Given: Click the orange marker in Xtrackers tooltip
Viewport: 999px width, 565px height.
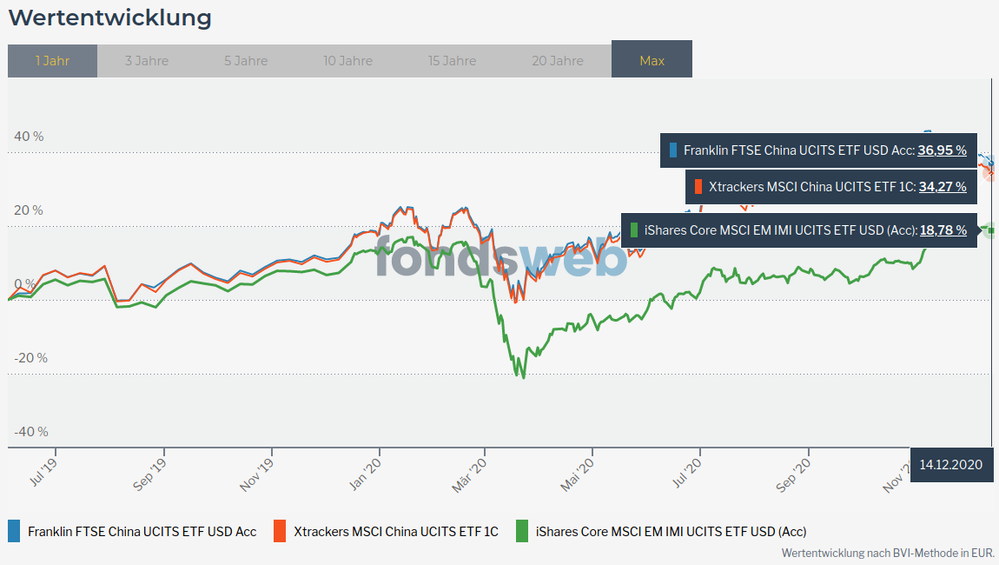Looking at the screenshot, I should click(698, 187).
